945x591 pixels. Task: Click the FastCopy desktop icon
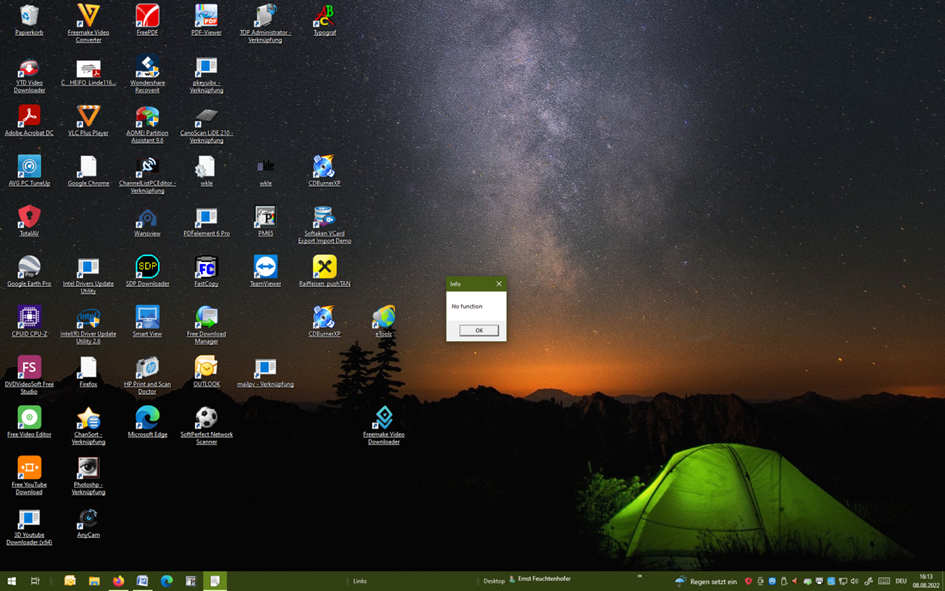click(x=206, y=270)
